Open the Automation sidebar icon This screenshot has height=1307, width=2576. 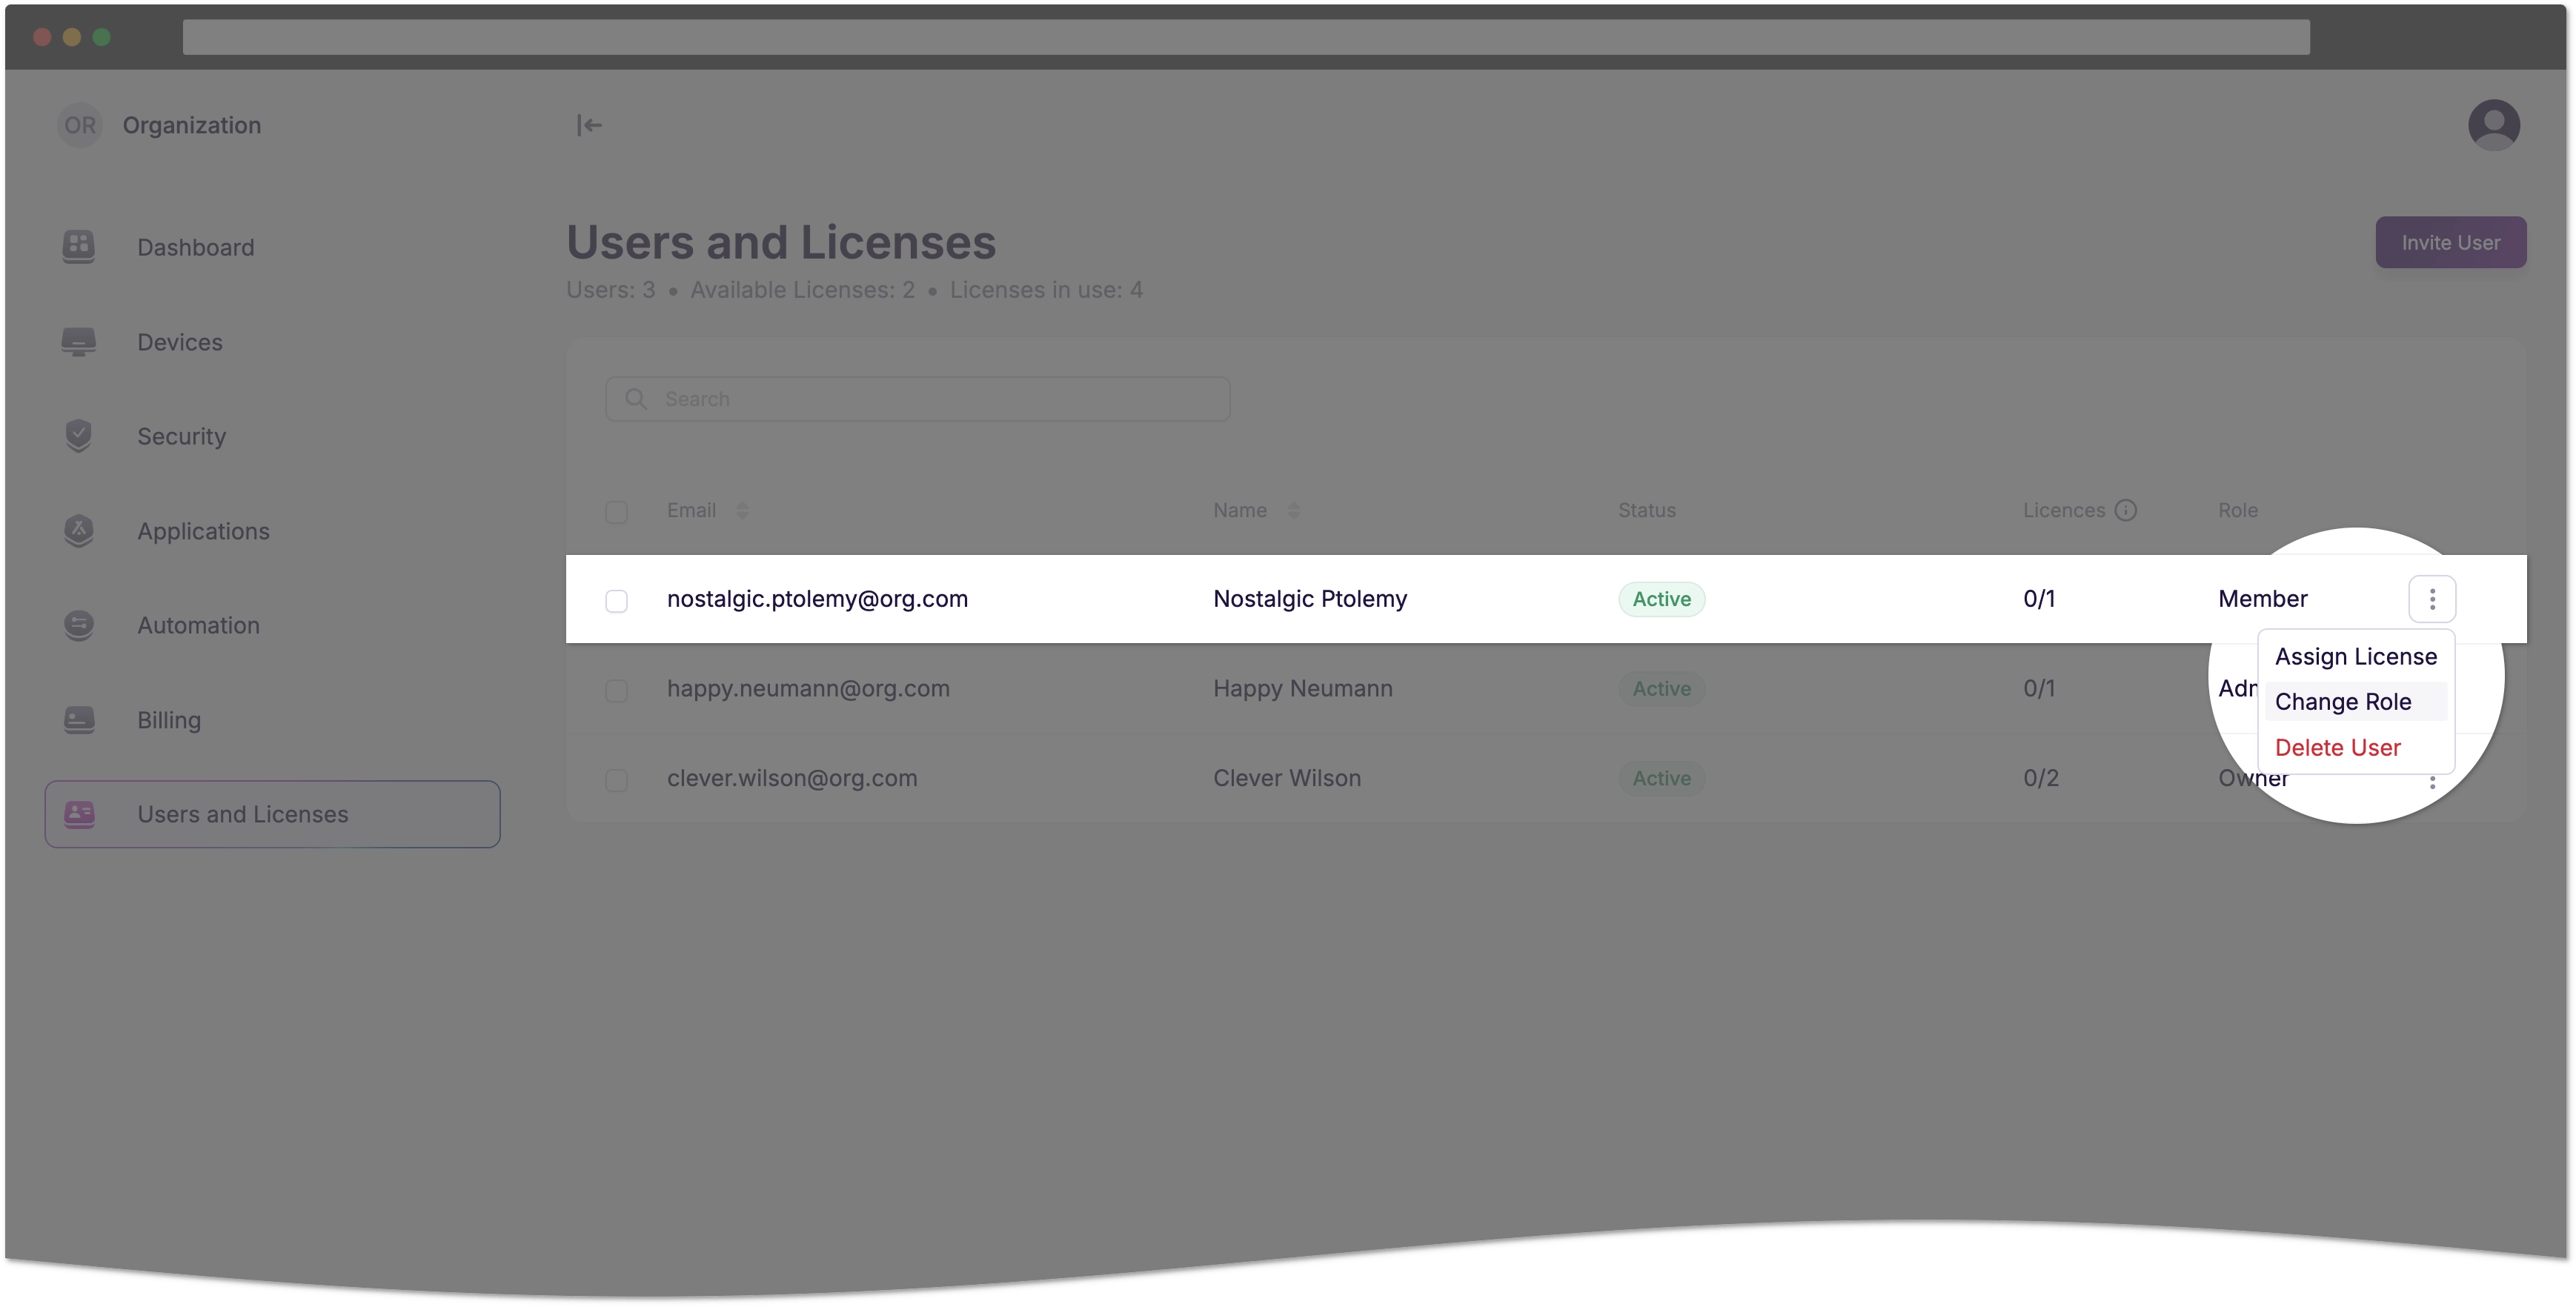78,625
